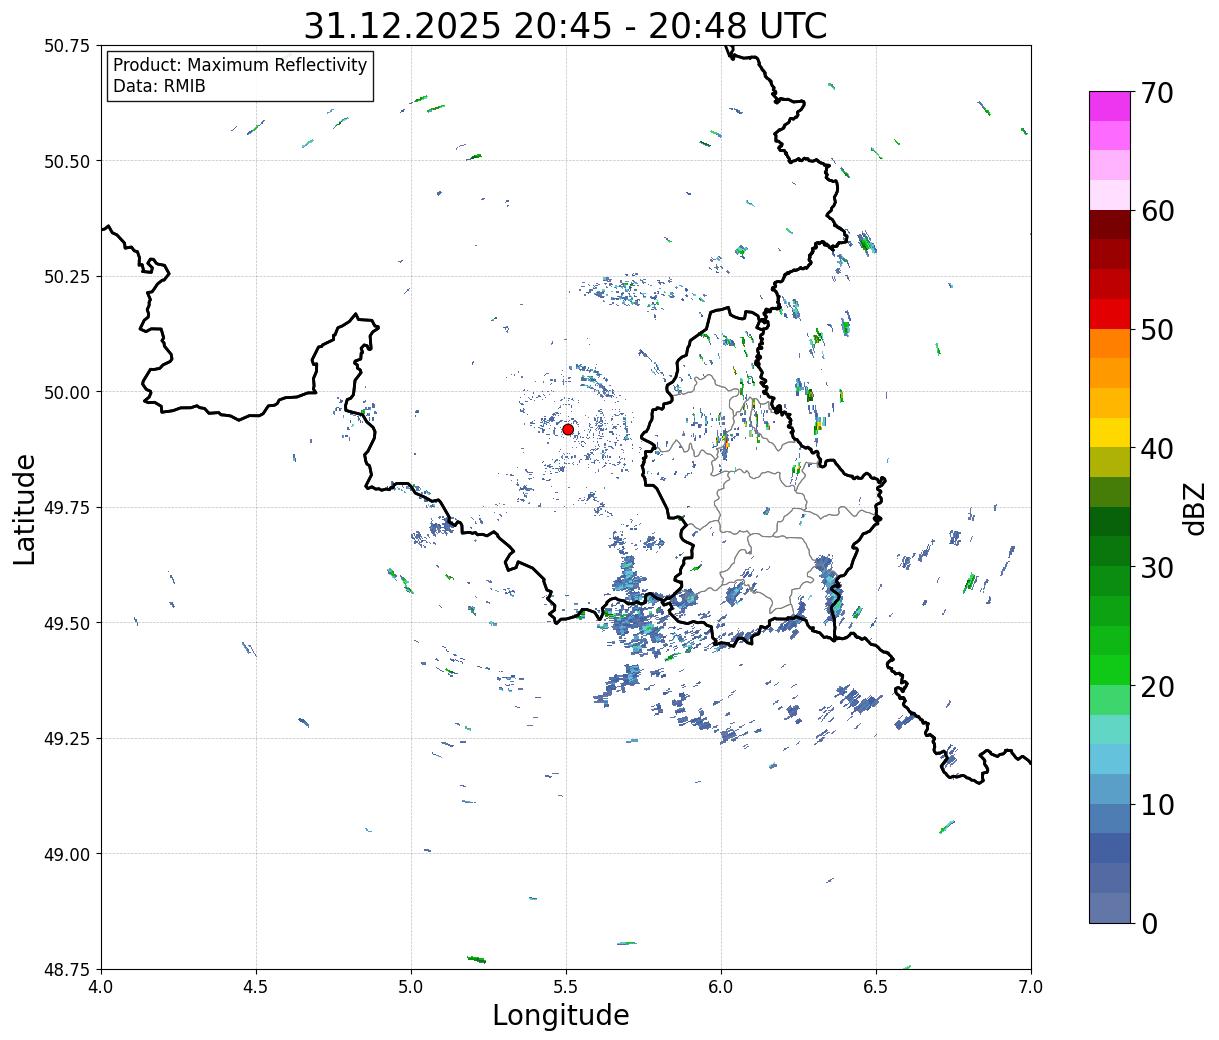This screenshot has width=1219, height=1040.
Task: Click the 'Product: Maximum Reflectivity' legend text
Action: [240, 65]
